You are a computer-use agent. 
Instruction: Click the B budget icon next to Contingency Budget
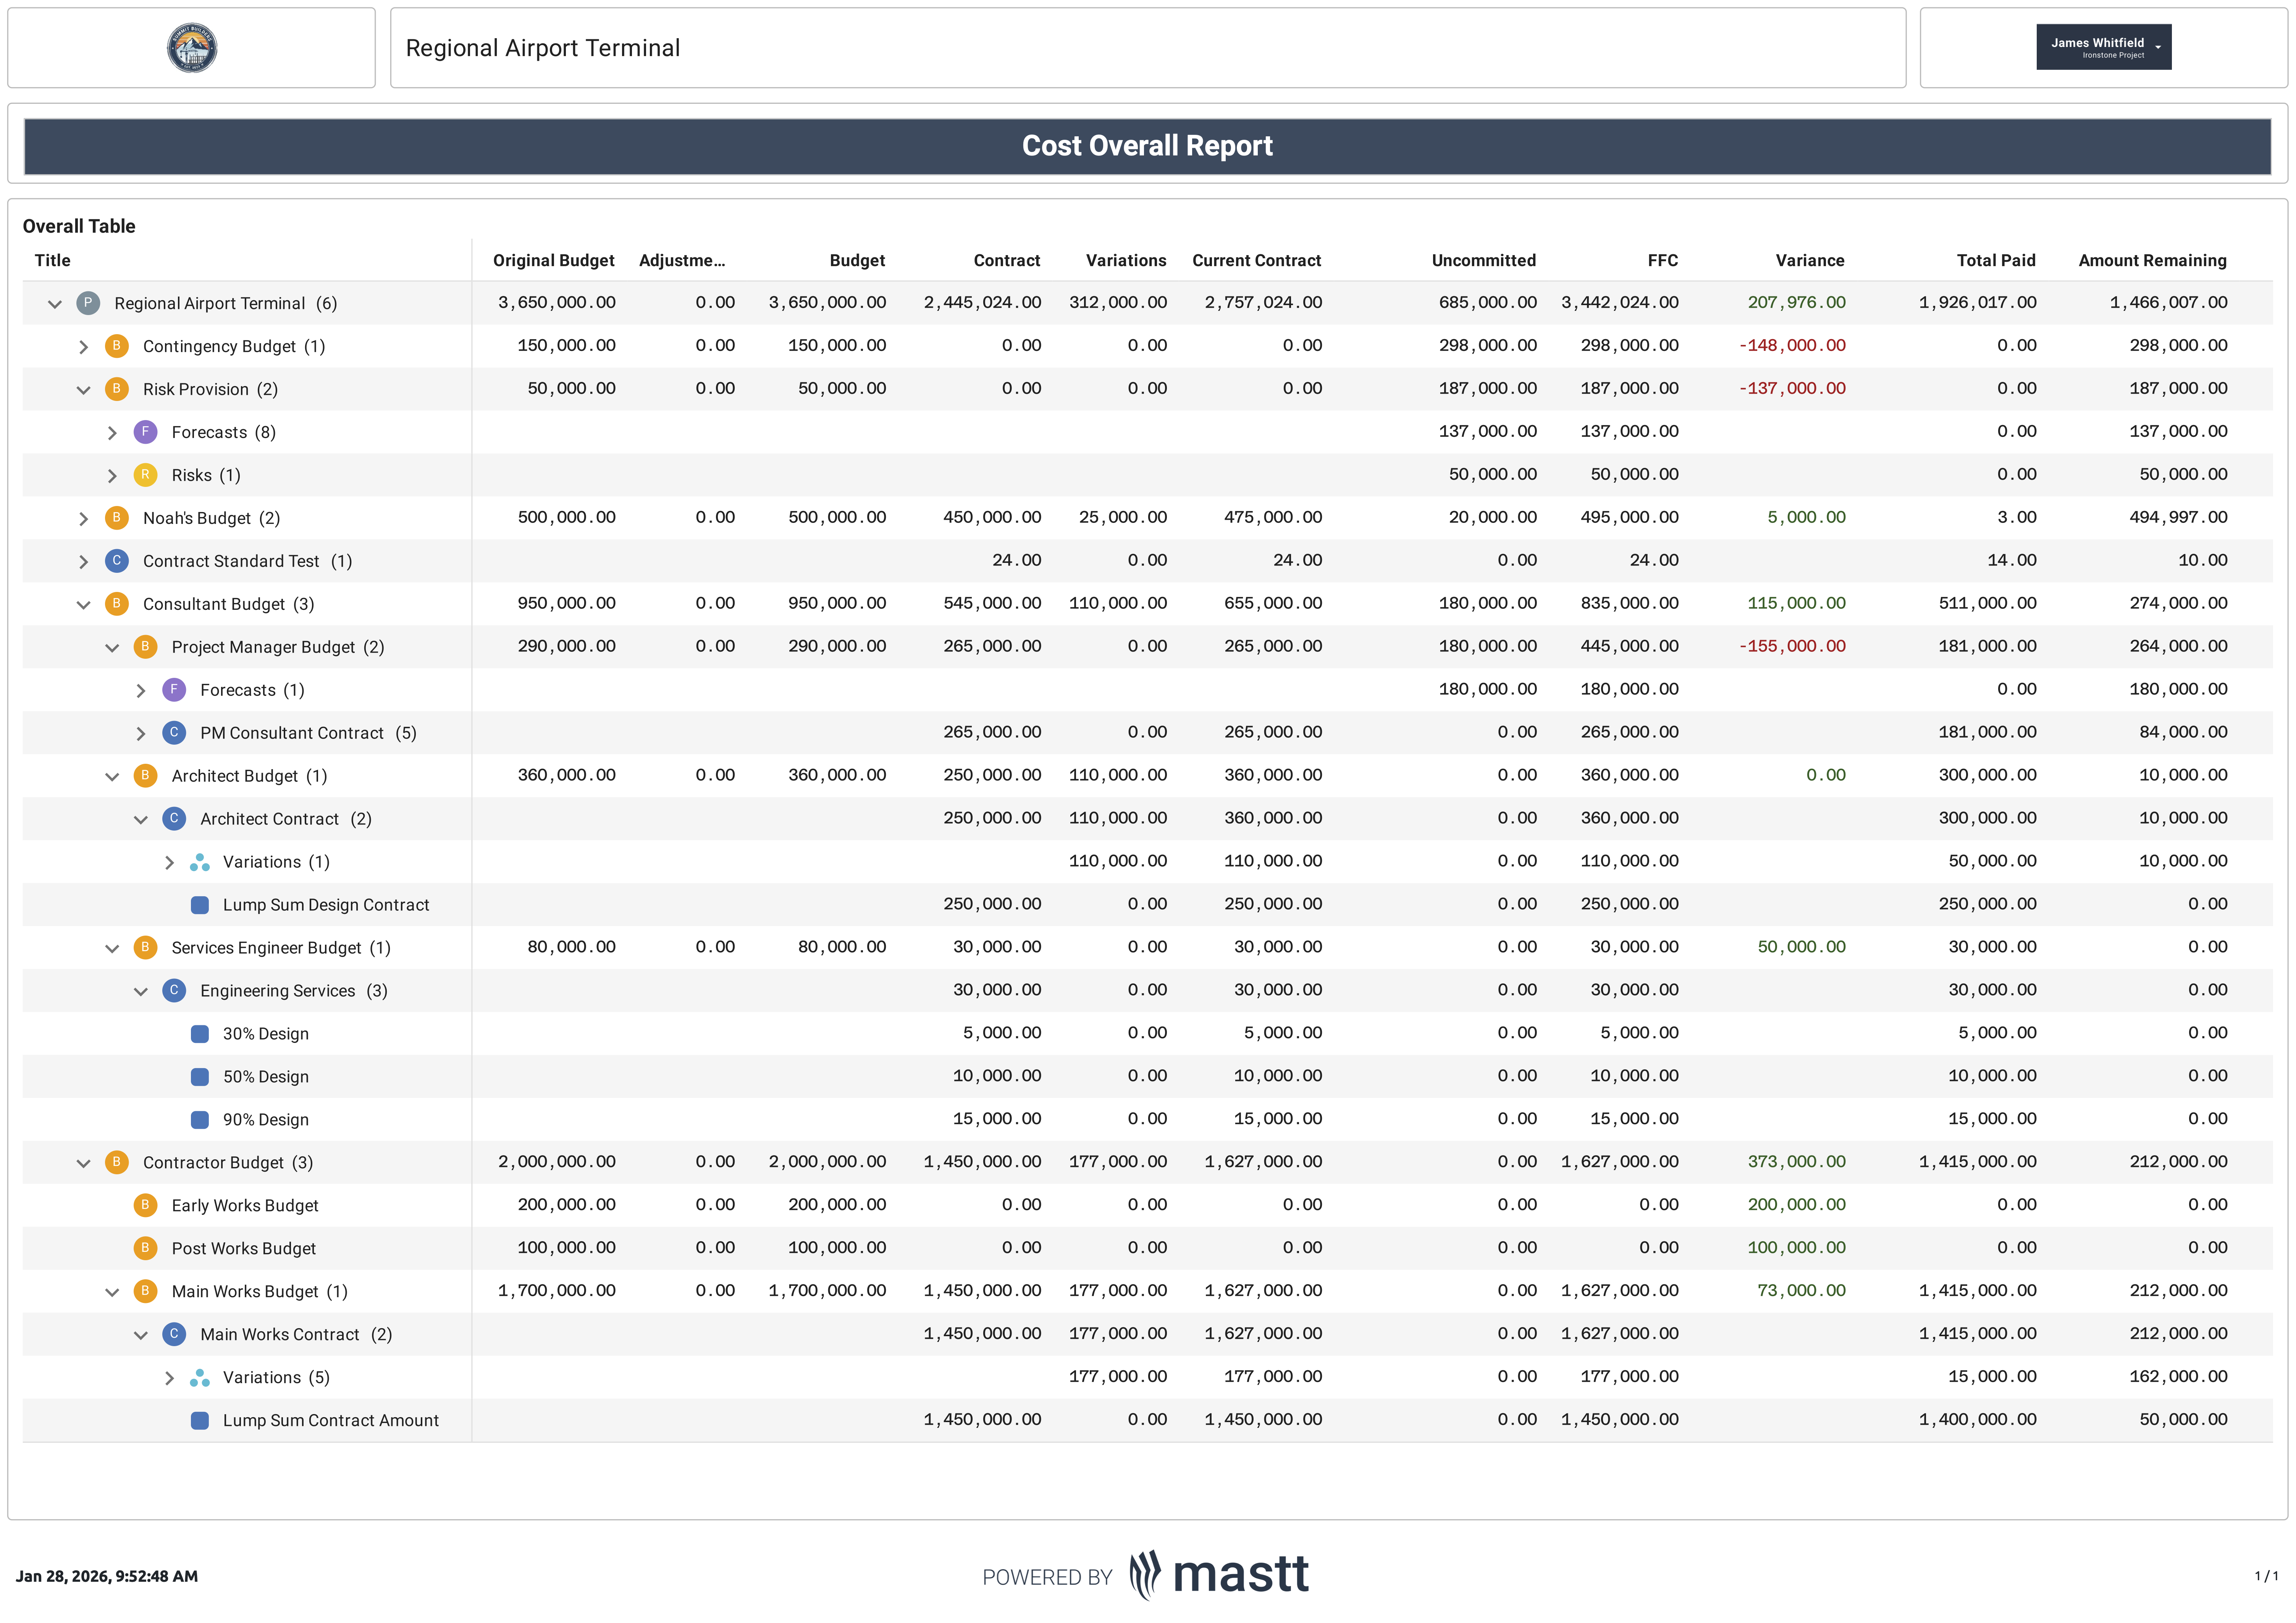click(x=117, y=346)
